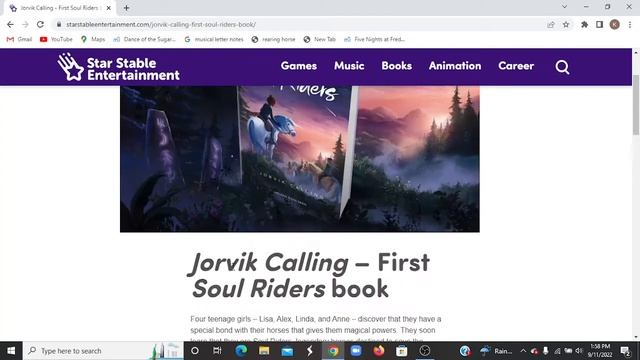Screen dimensions: 640x360
Task: Open Zoom from the taskbar
Action: (356, 351)
